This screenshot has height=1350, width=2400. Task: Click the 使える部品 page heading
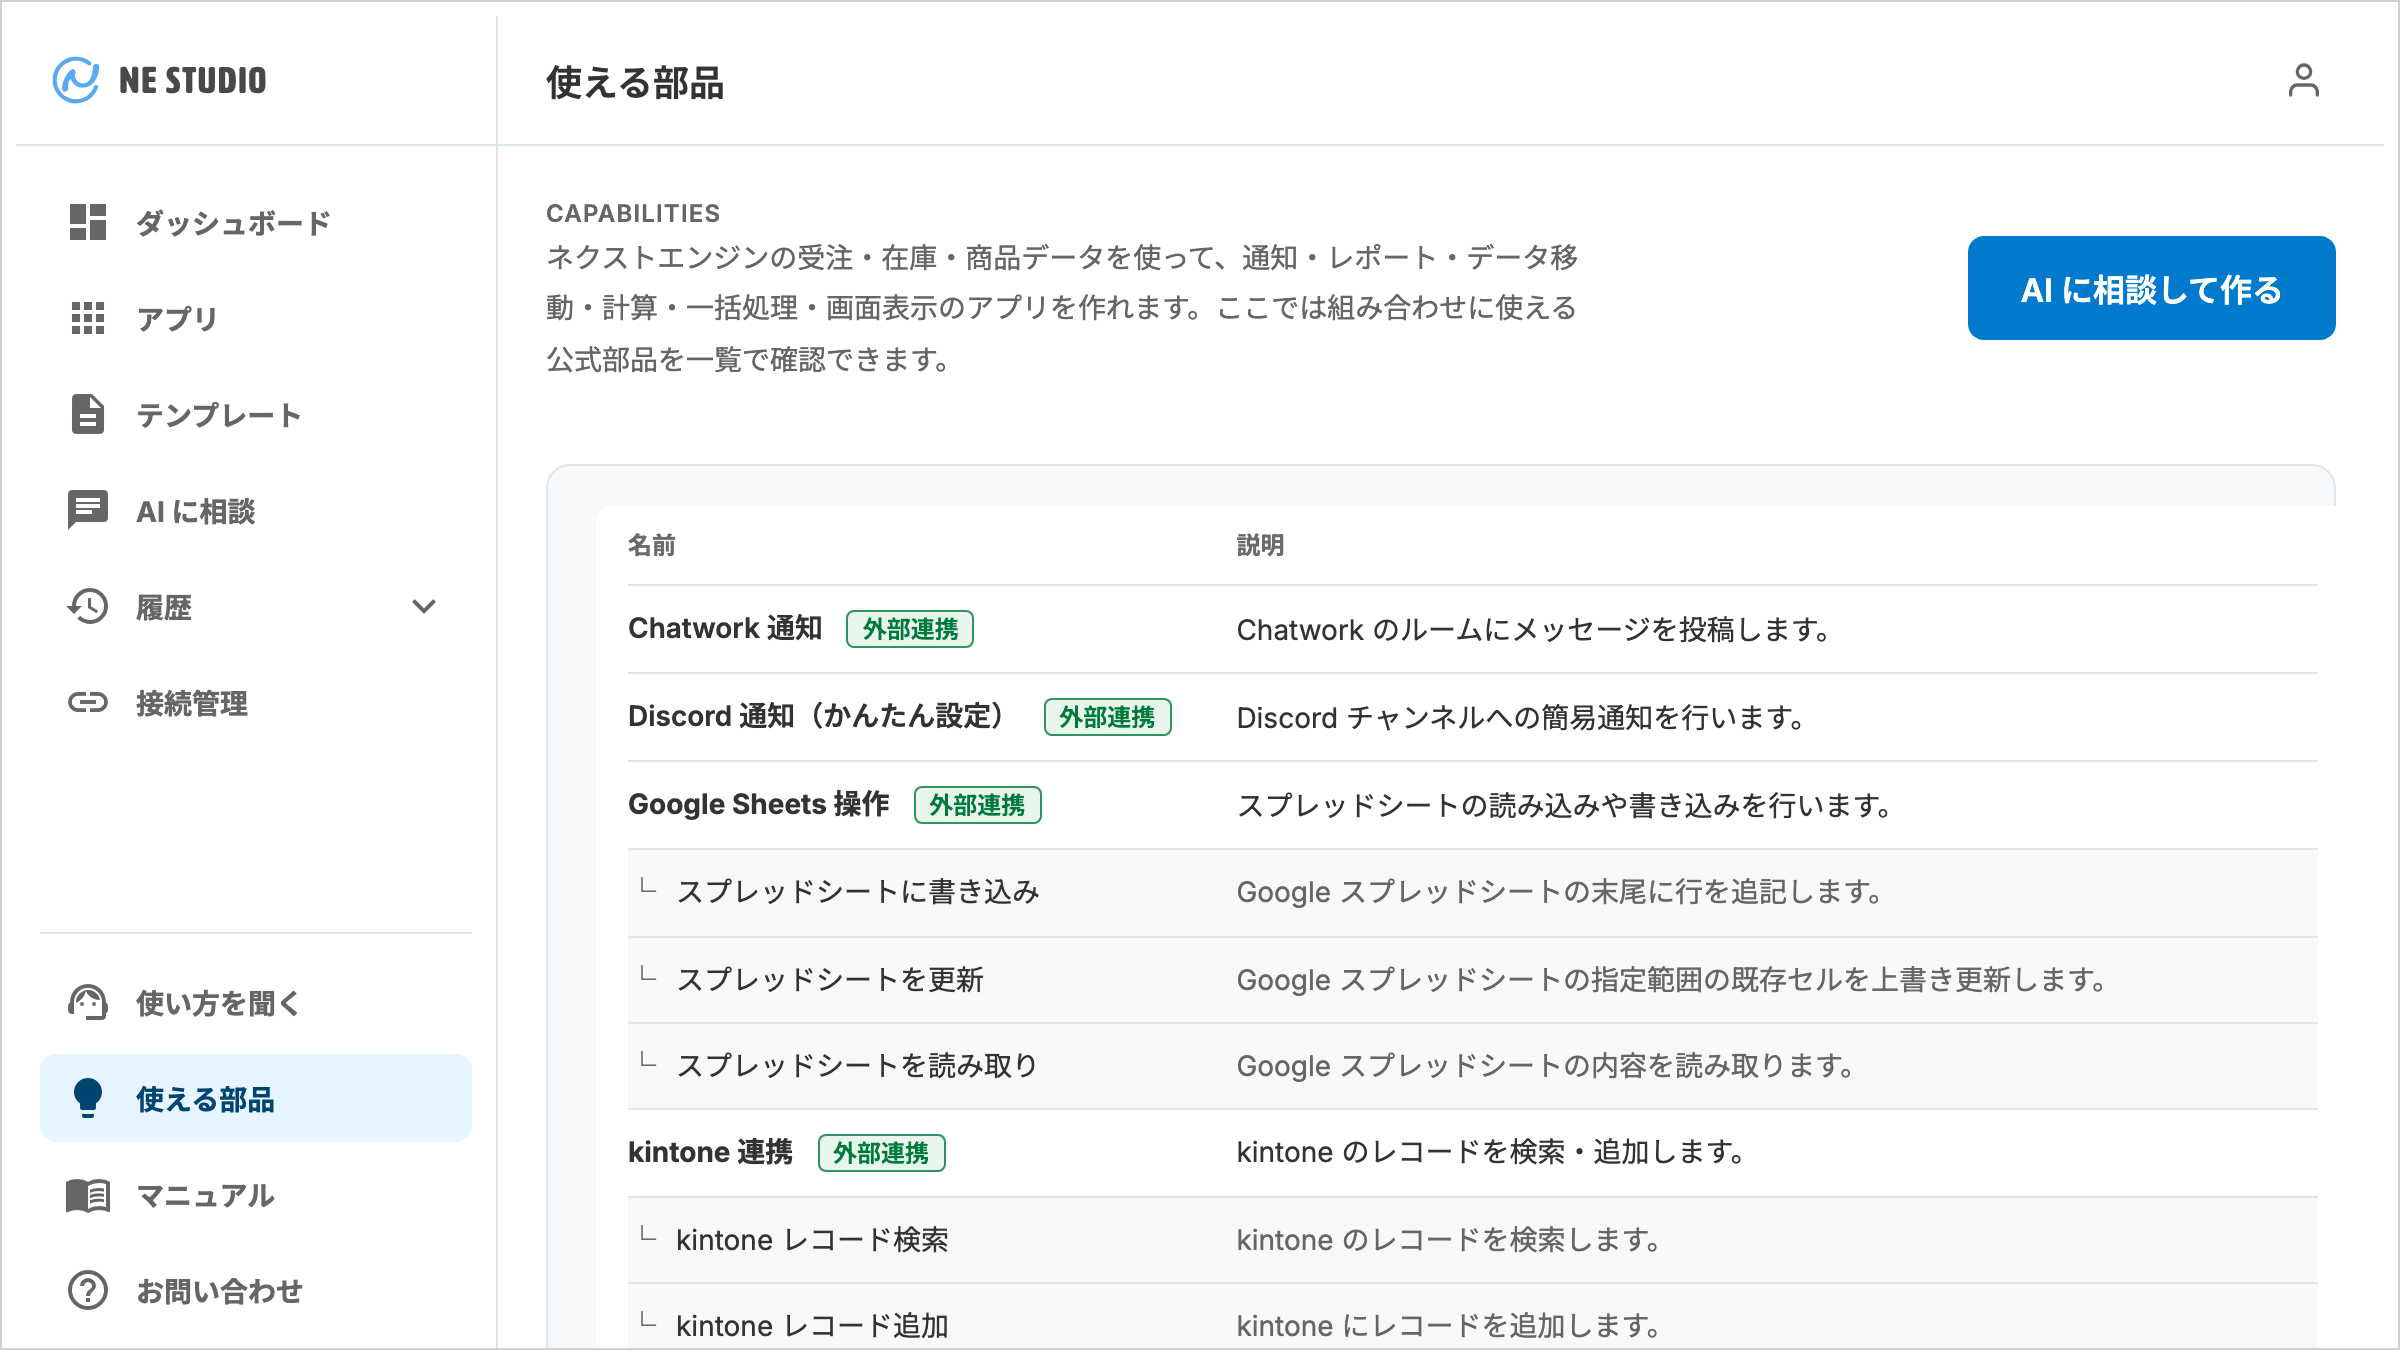tap(635, 82)
